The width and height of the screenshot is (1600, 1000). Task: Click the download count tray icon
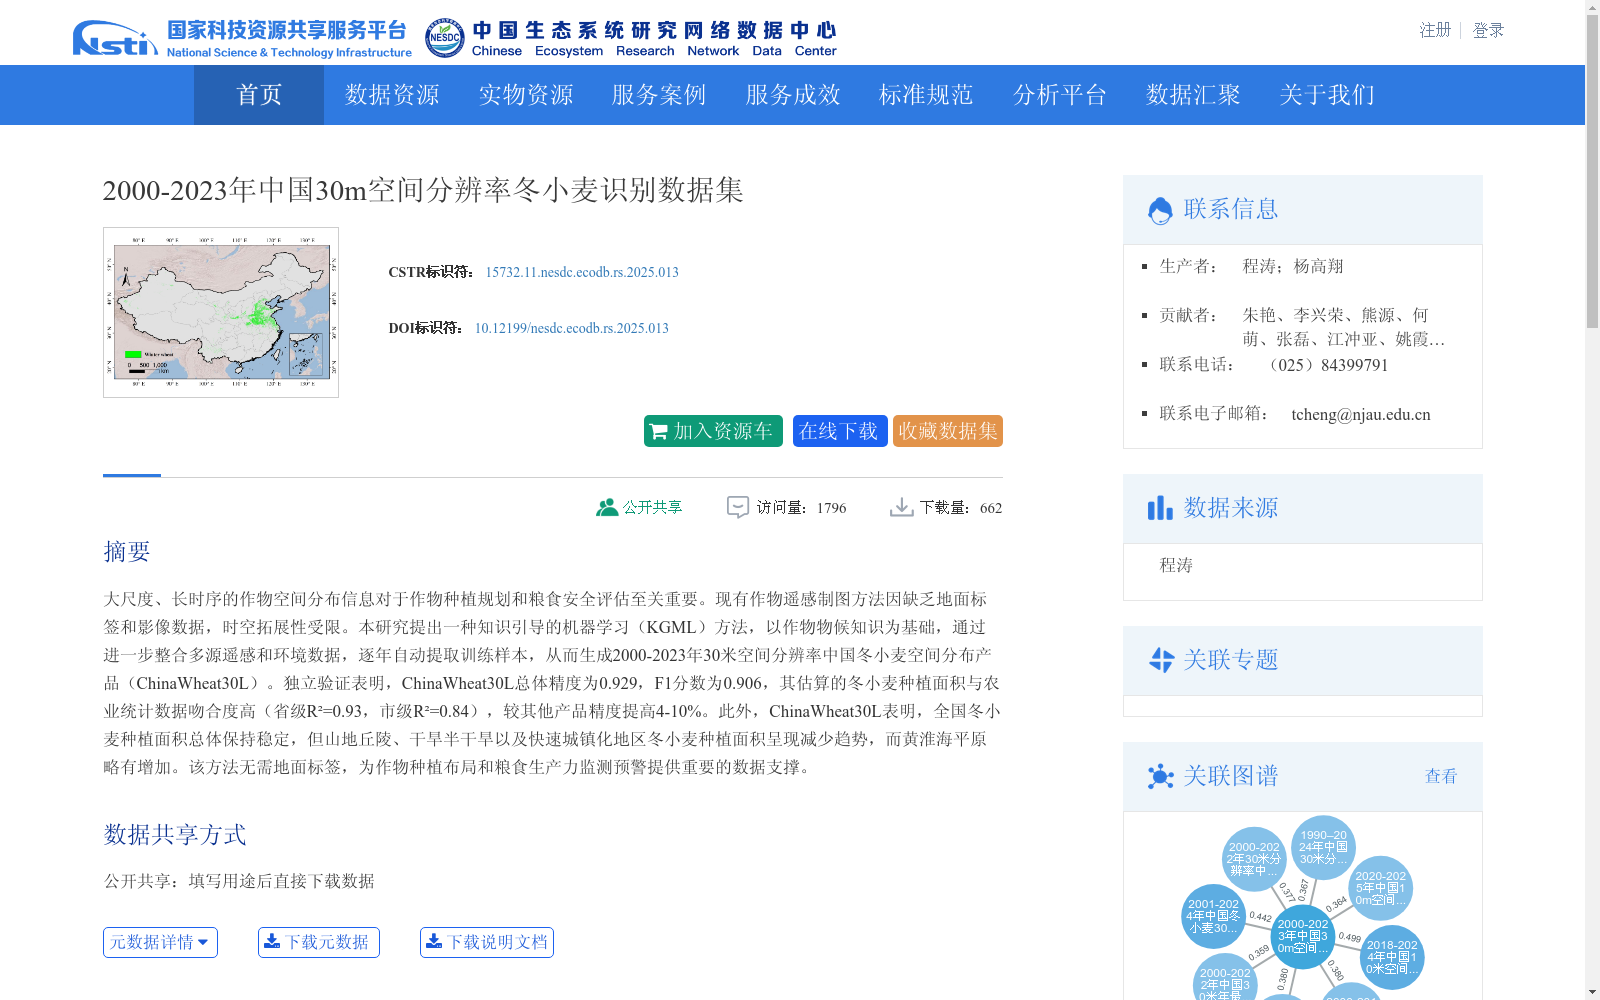point(901,508)
